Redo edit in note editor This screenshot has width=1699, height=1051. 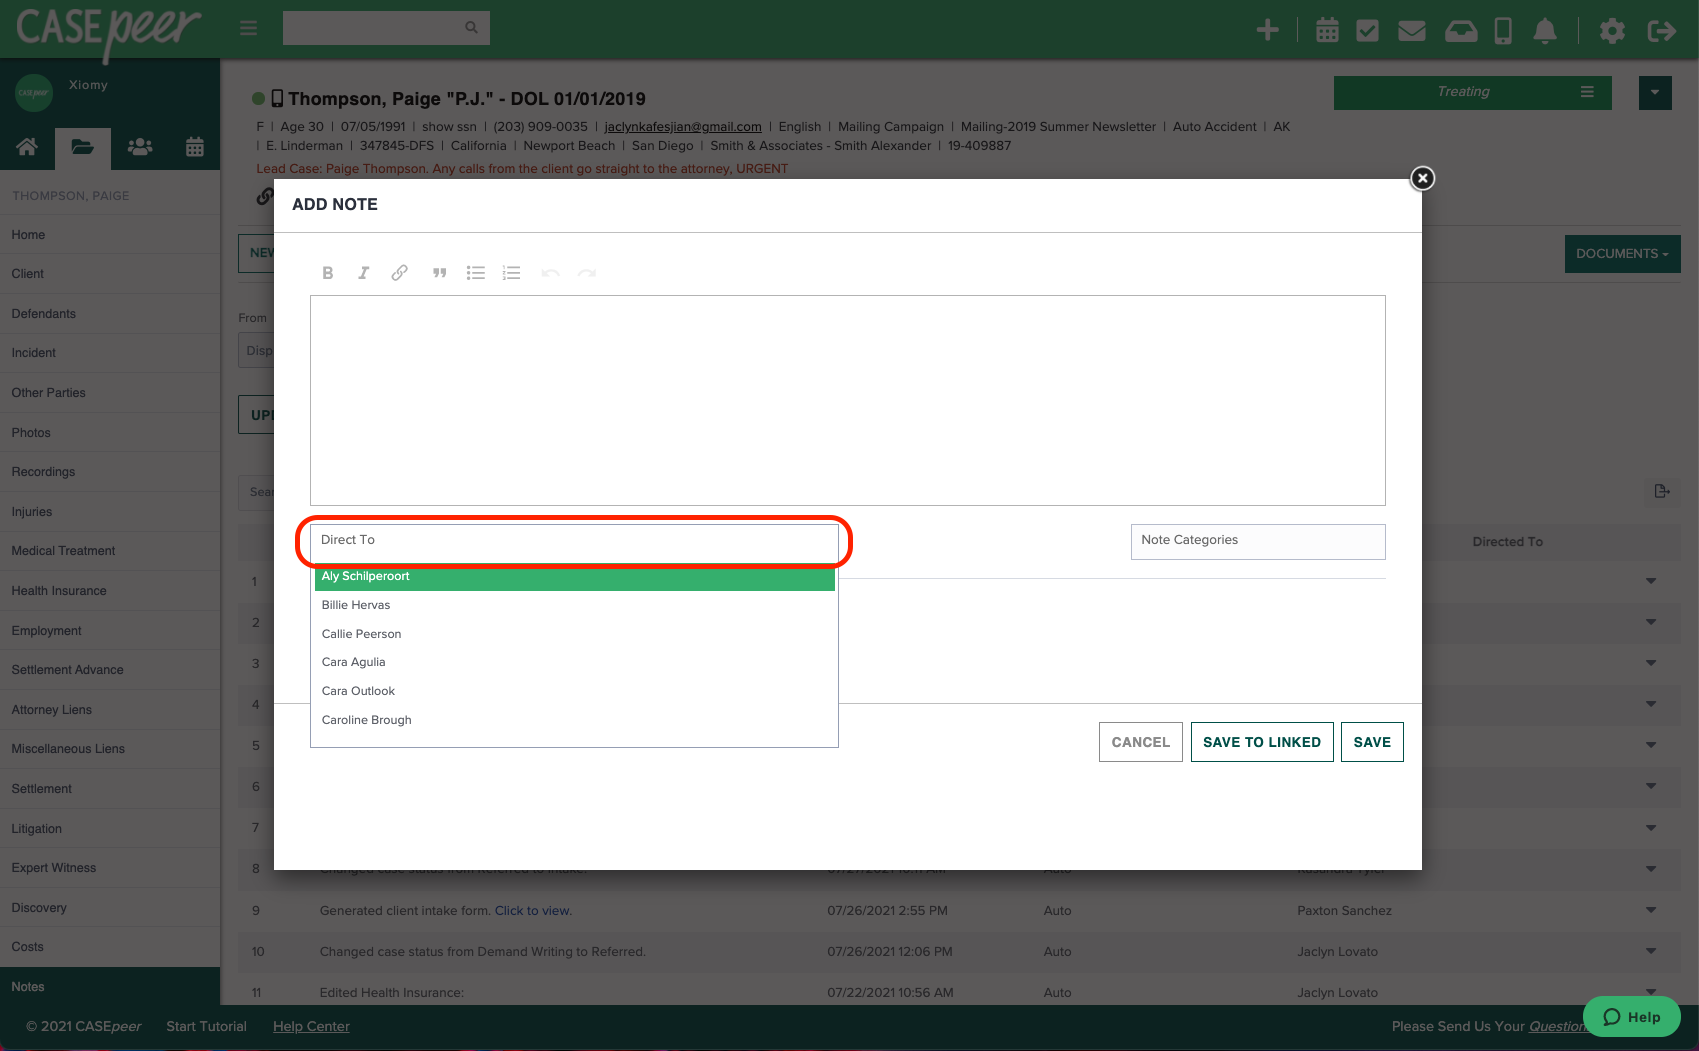587,273
